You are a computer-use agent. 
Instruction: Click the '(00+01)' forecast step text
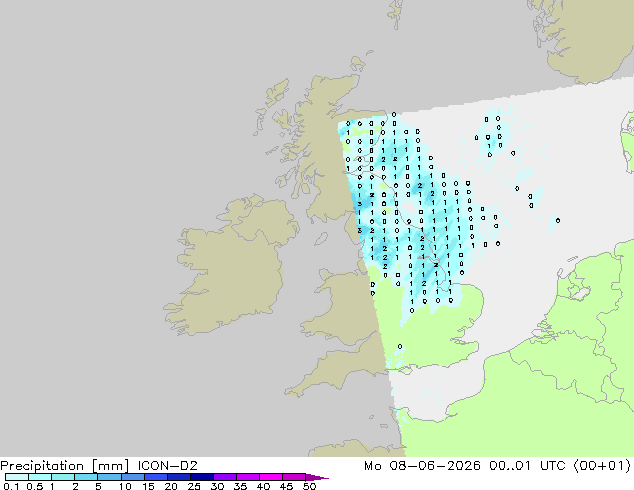(602, 466)
